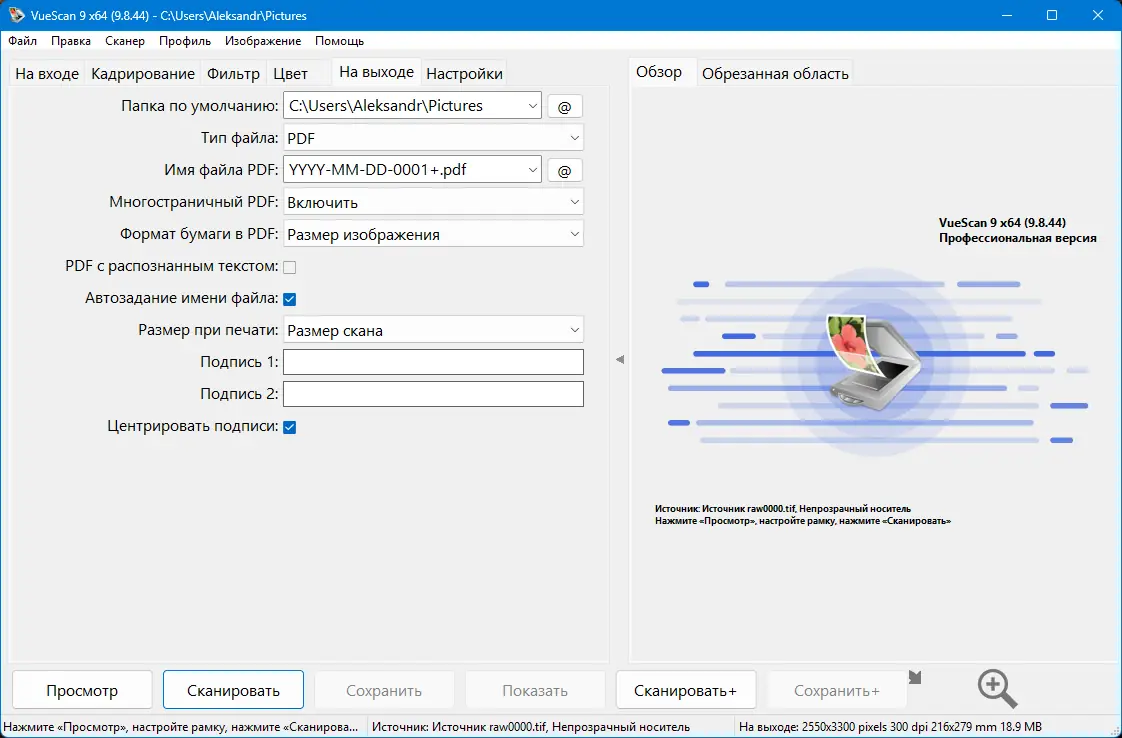Click the Просмотр button

(82, 690)
